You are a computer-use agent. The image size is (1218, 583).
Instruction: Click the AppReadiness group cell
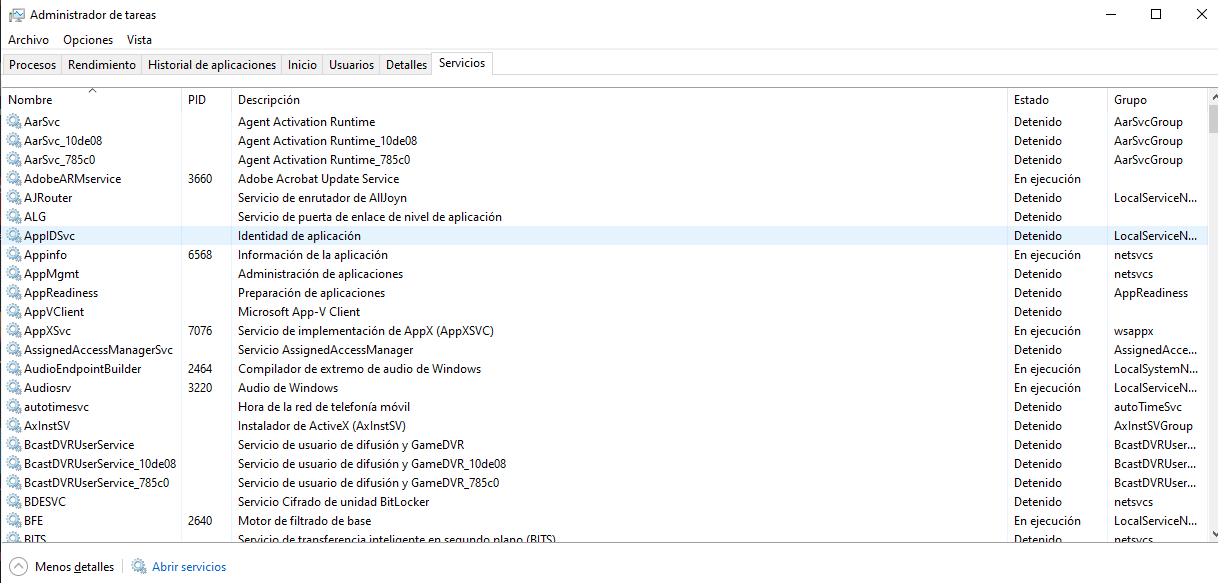(x=1151, y=293)
